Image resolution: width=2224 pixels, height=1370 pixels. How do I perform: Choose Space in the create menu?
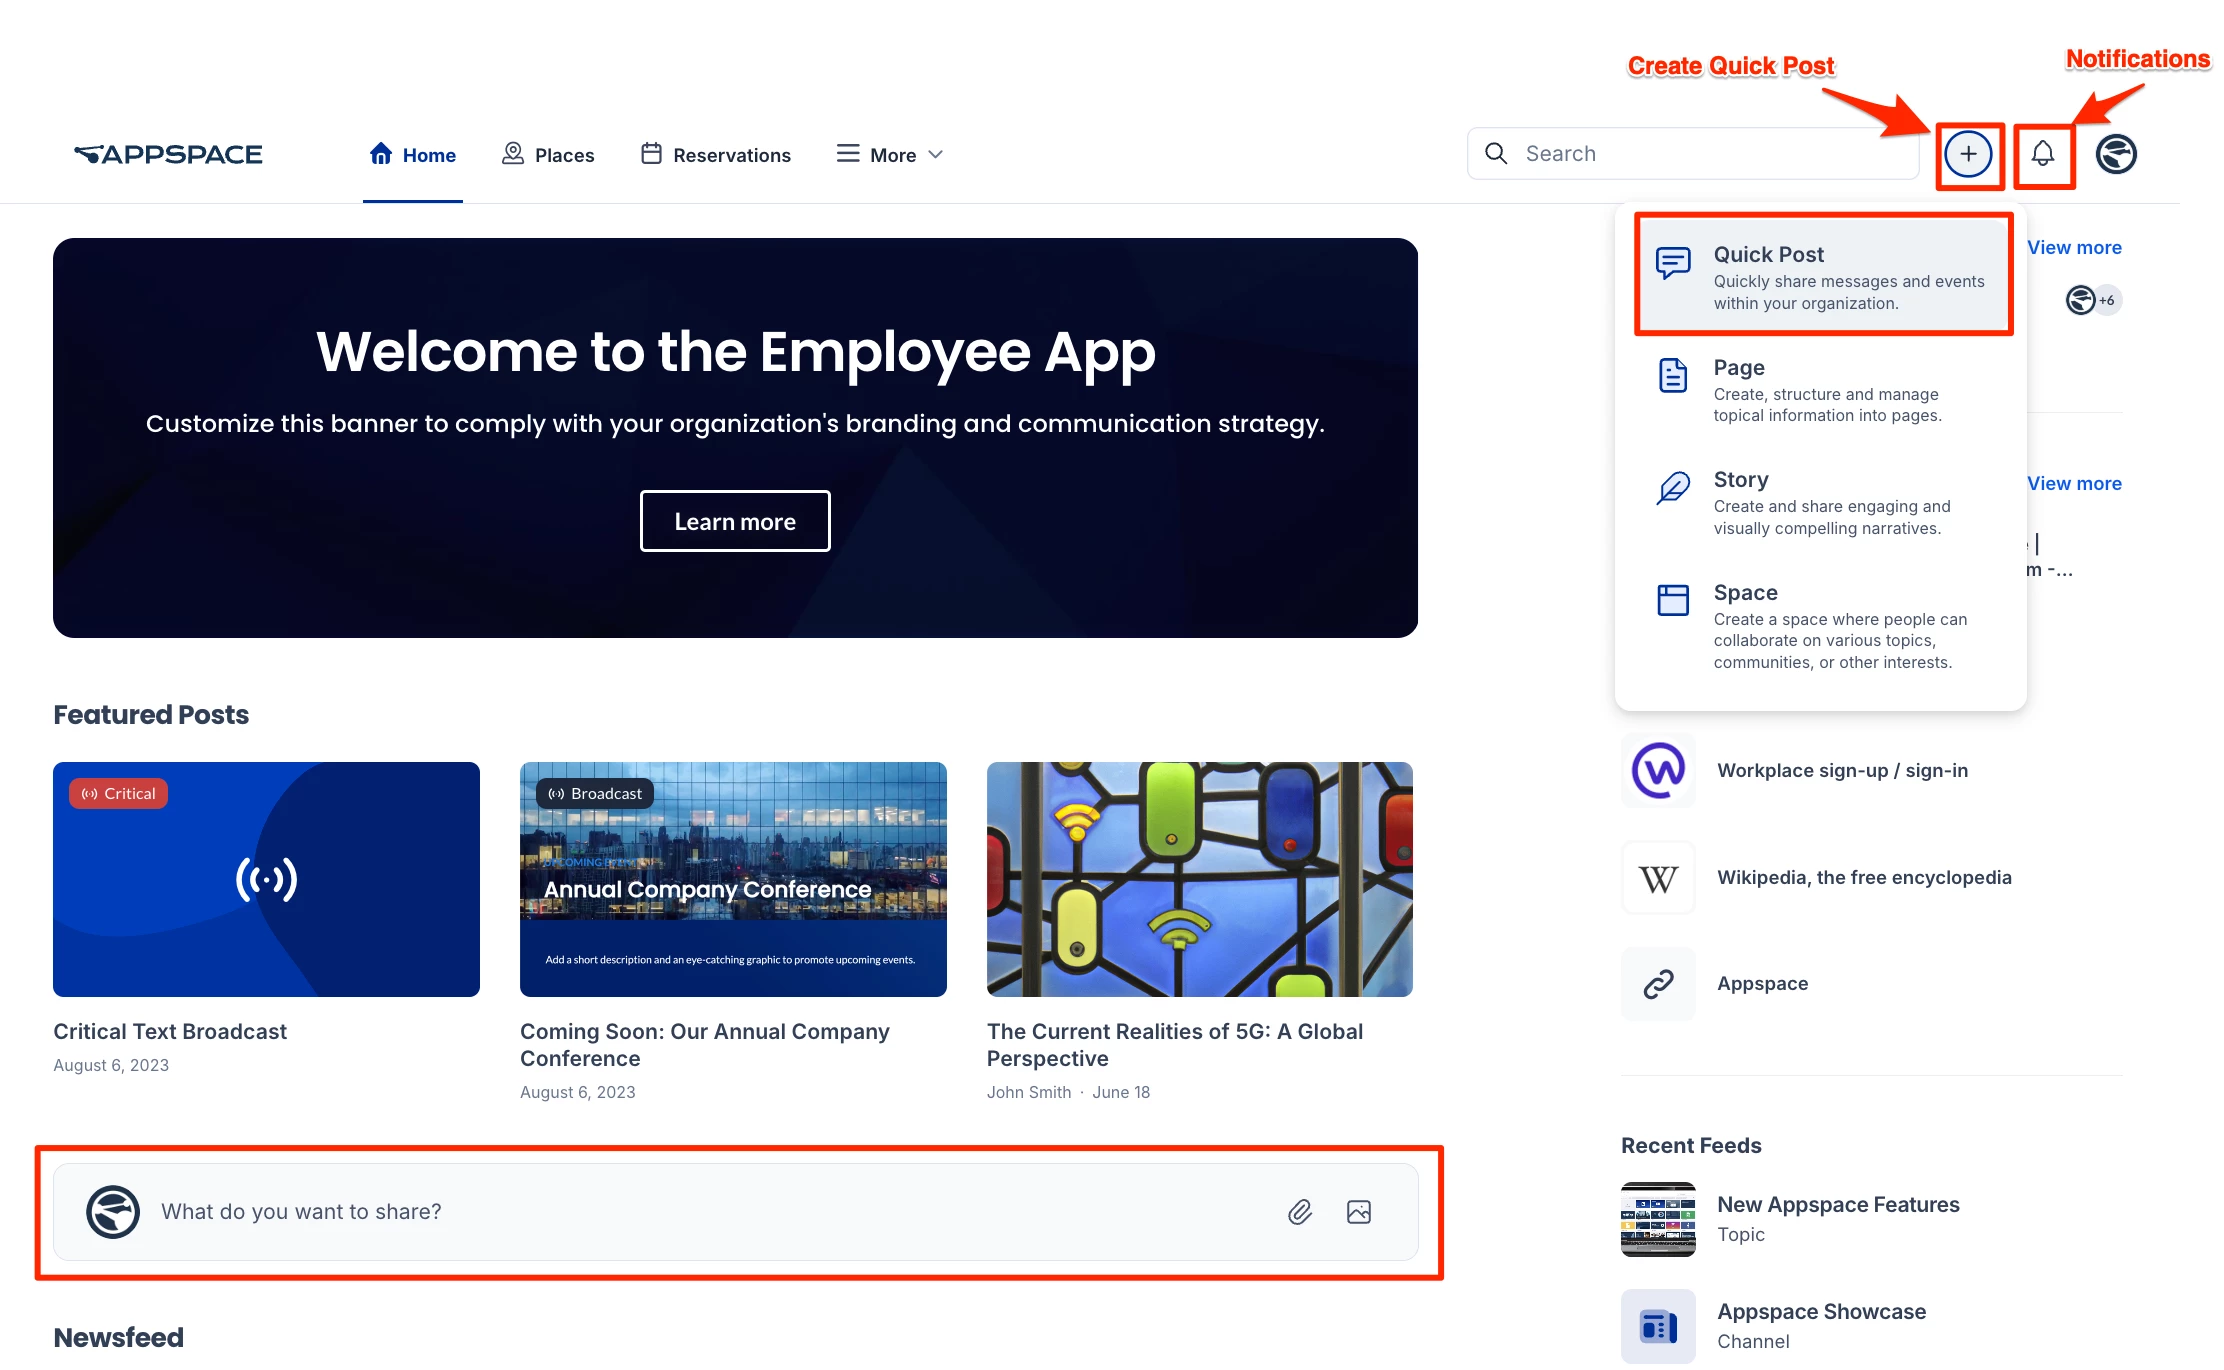pyautogui.click(x=1822, y=625)
